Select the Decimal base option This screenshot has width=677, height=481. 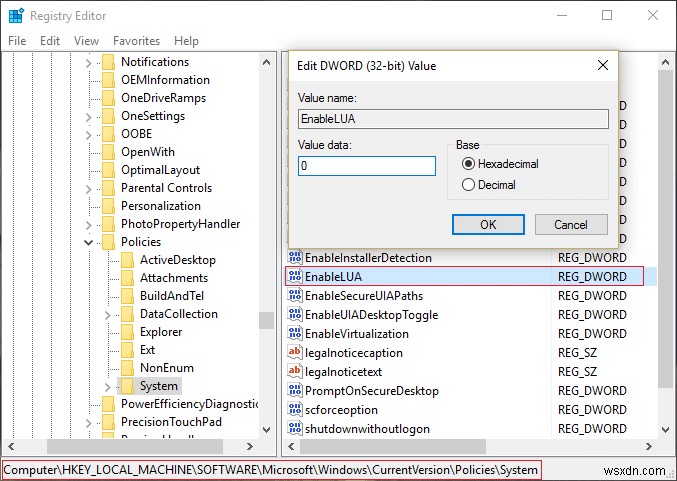pyautogui.click(x=468, y=185)
